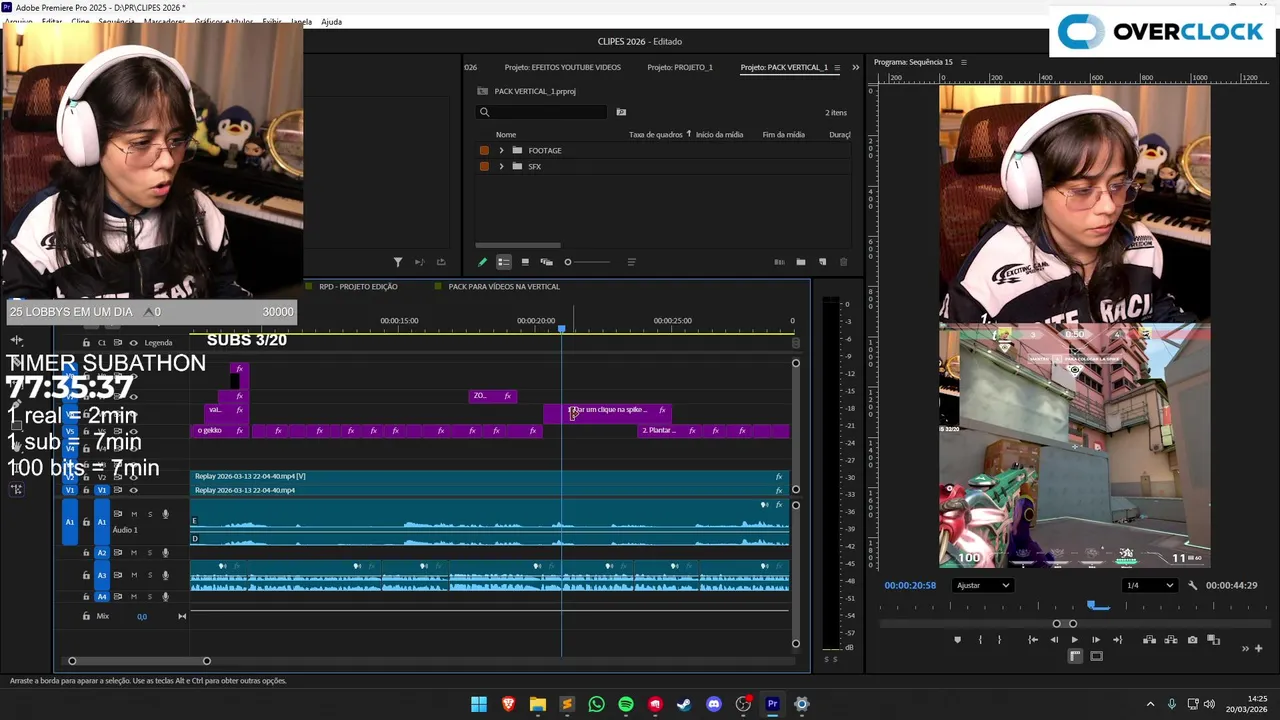Click the plus Button Editor icon
This screenshot has width=1280, height=720.
(x=1259, y=648)
